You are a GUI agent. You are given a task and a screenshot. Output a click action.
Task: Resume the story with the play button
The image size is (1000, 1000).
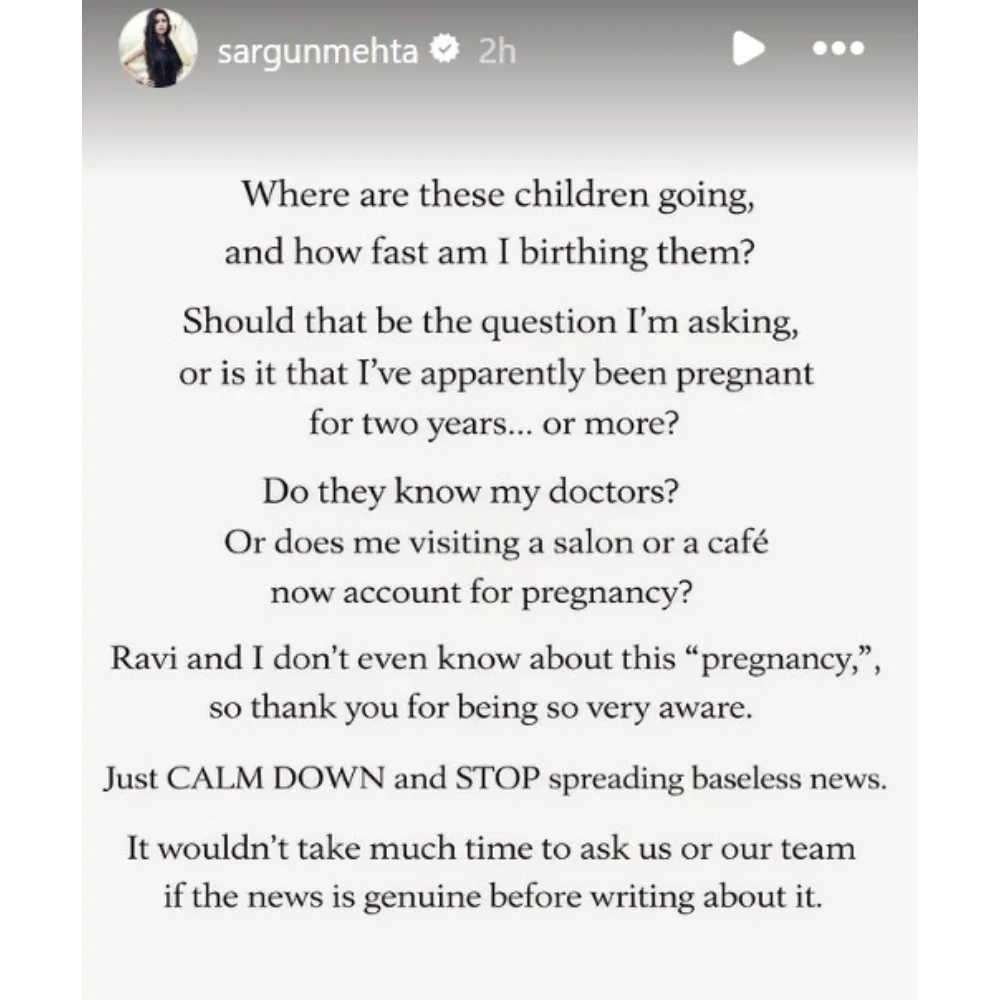[x=749, y=49]
